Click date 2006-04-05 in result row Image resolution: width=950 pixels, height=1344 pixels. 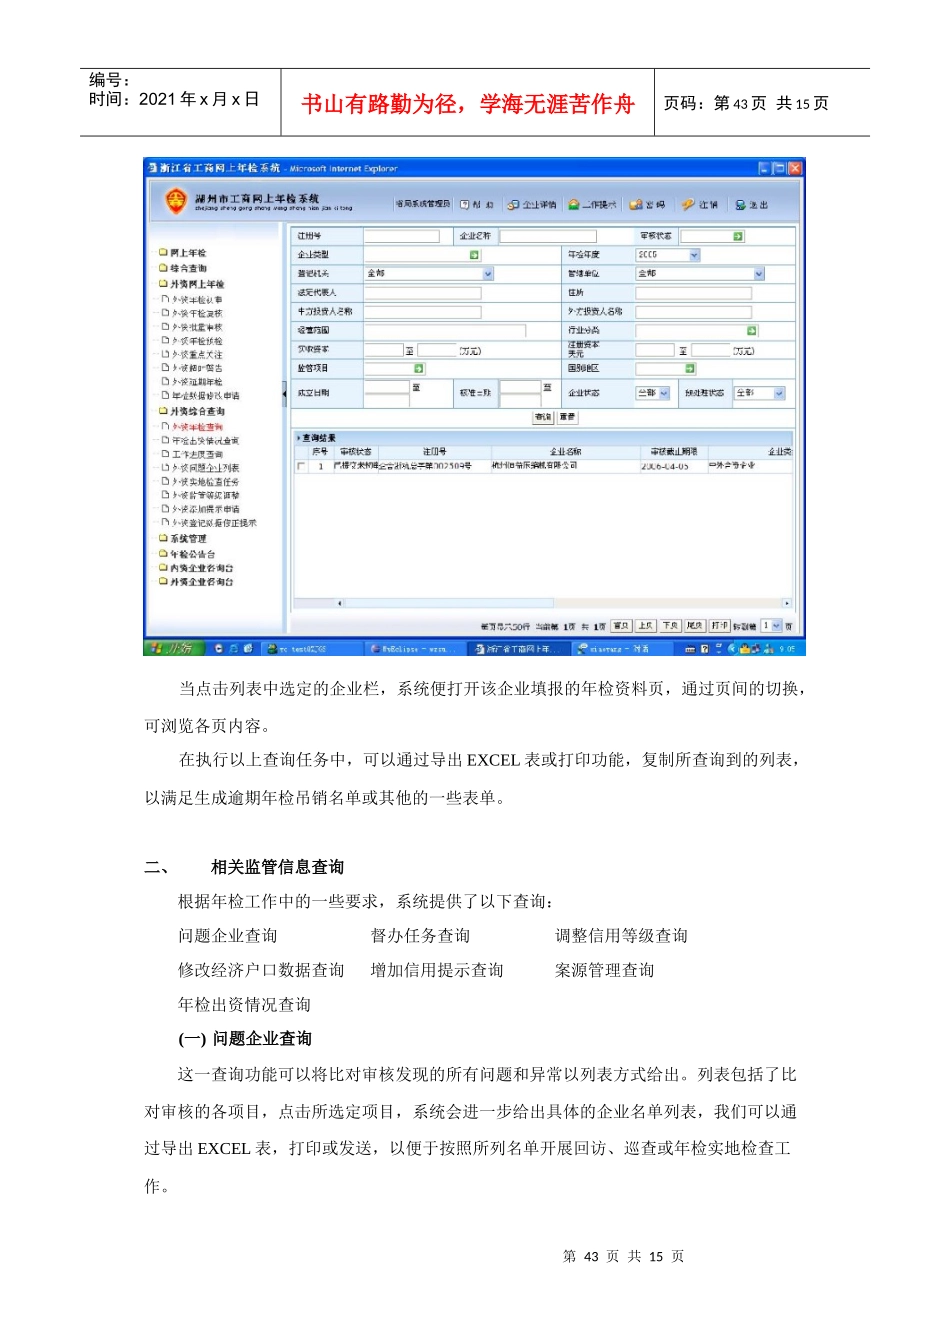[x=665, y=467]
